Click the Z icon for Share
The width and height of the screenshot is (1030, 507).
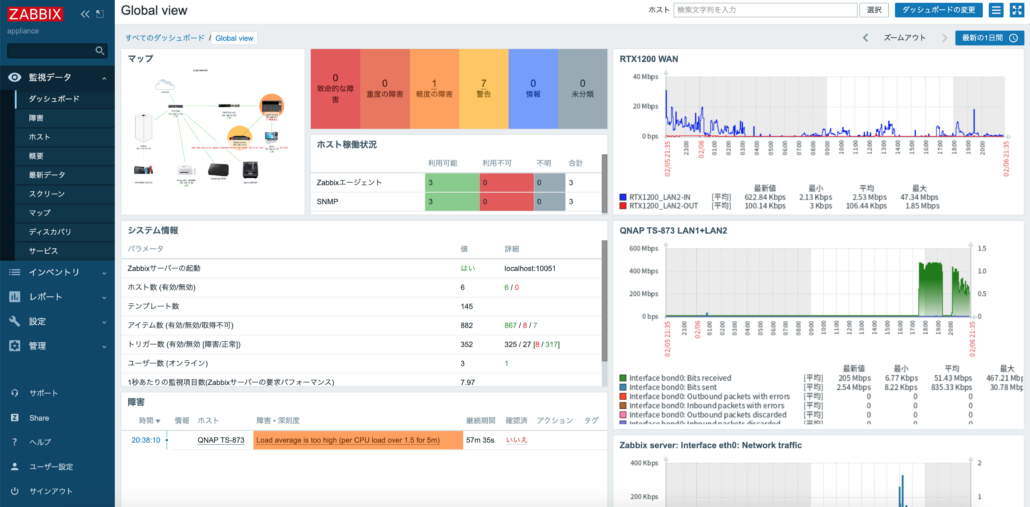(x=14, y=418)
